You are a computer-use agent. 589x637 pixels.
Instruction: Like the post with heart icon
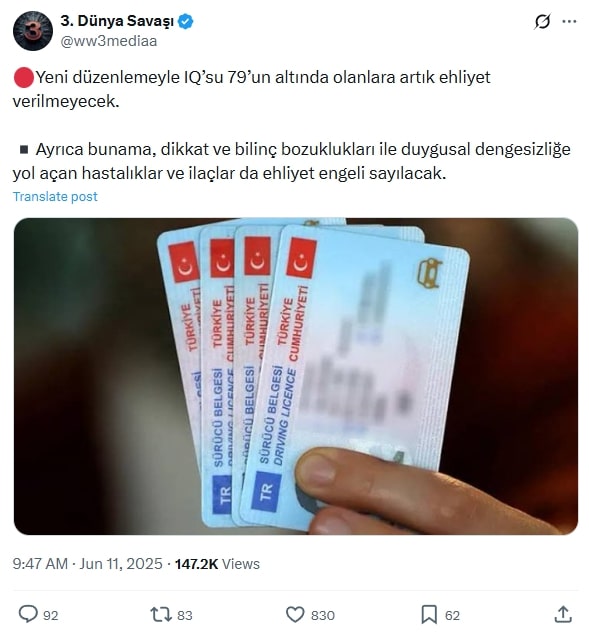(x=295, y=614)
